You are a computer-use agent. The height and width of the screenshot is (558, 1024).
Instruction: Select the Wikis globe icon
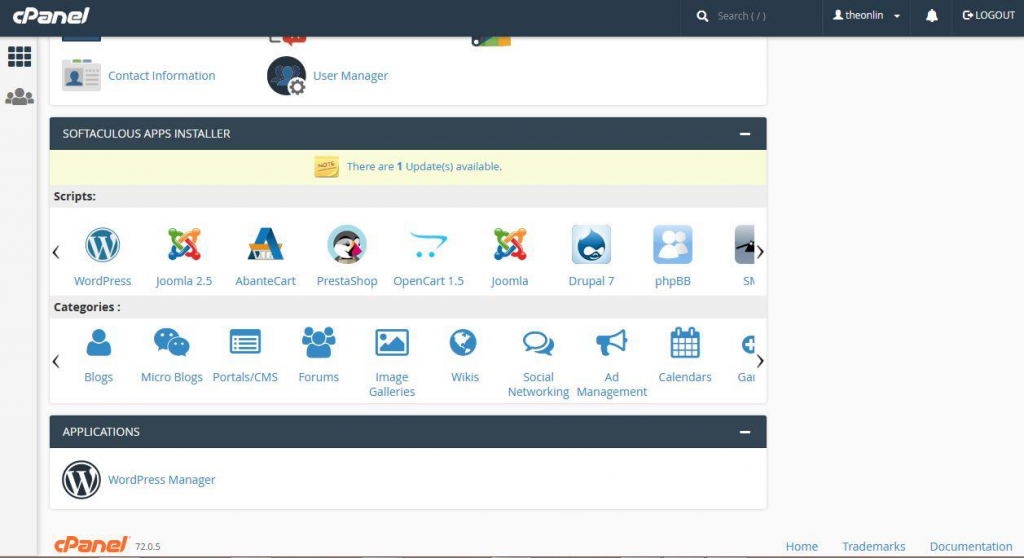pyautogui.click(x=463, y=343)
